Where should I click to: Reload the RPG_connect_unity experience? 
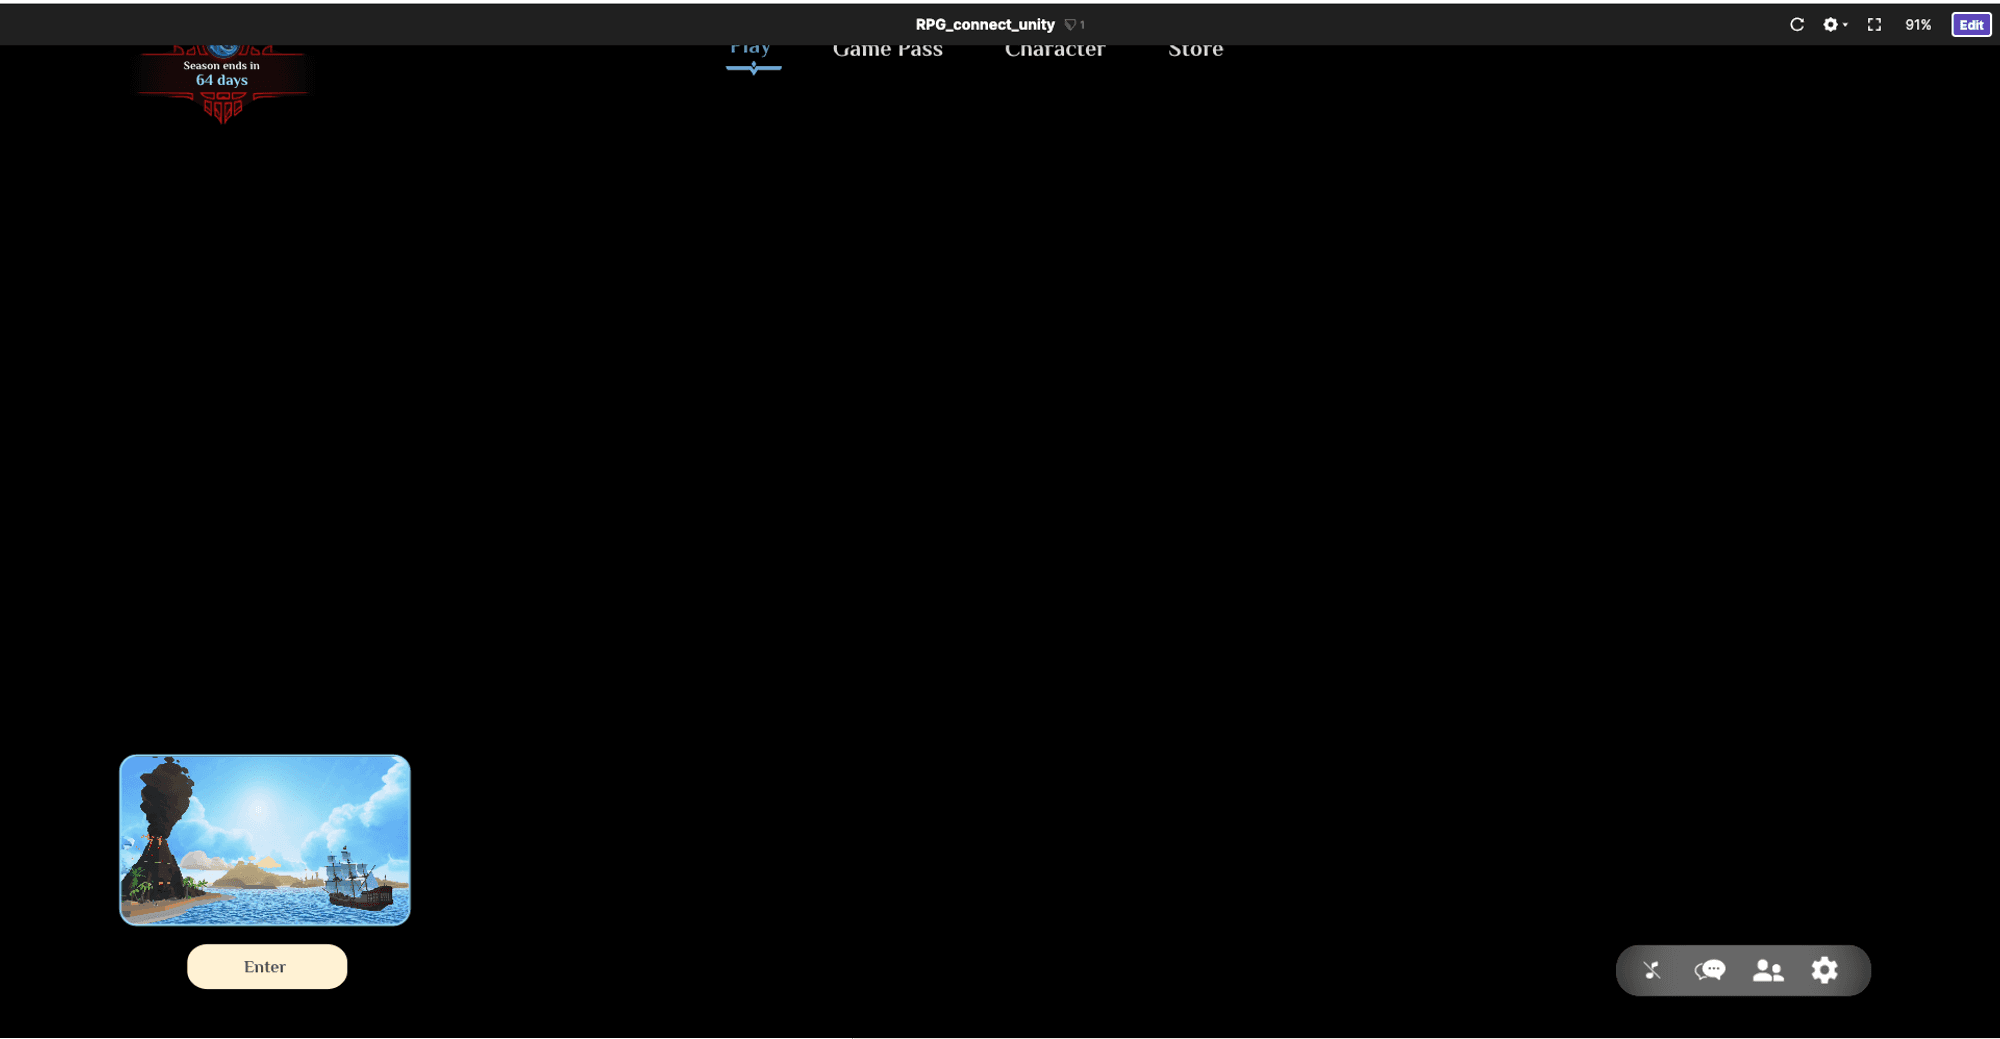(1797, 24)
